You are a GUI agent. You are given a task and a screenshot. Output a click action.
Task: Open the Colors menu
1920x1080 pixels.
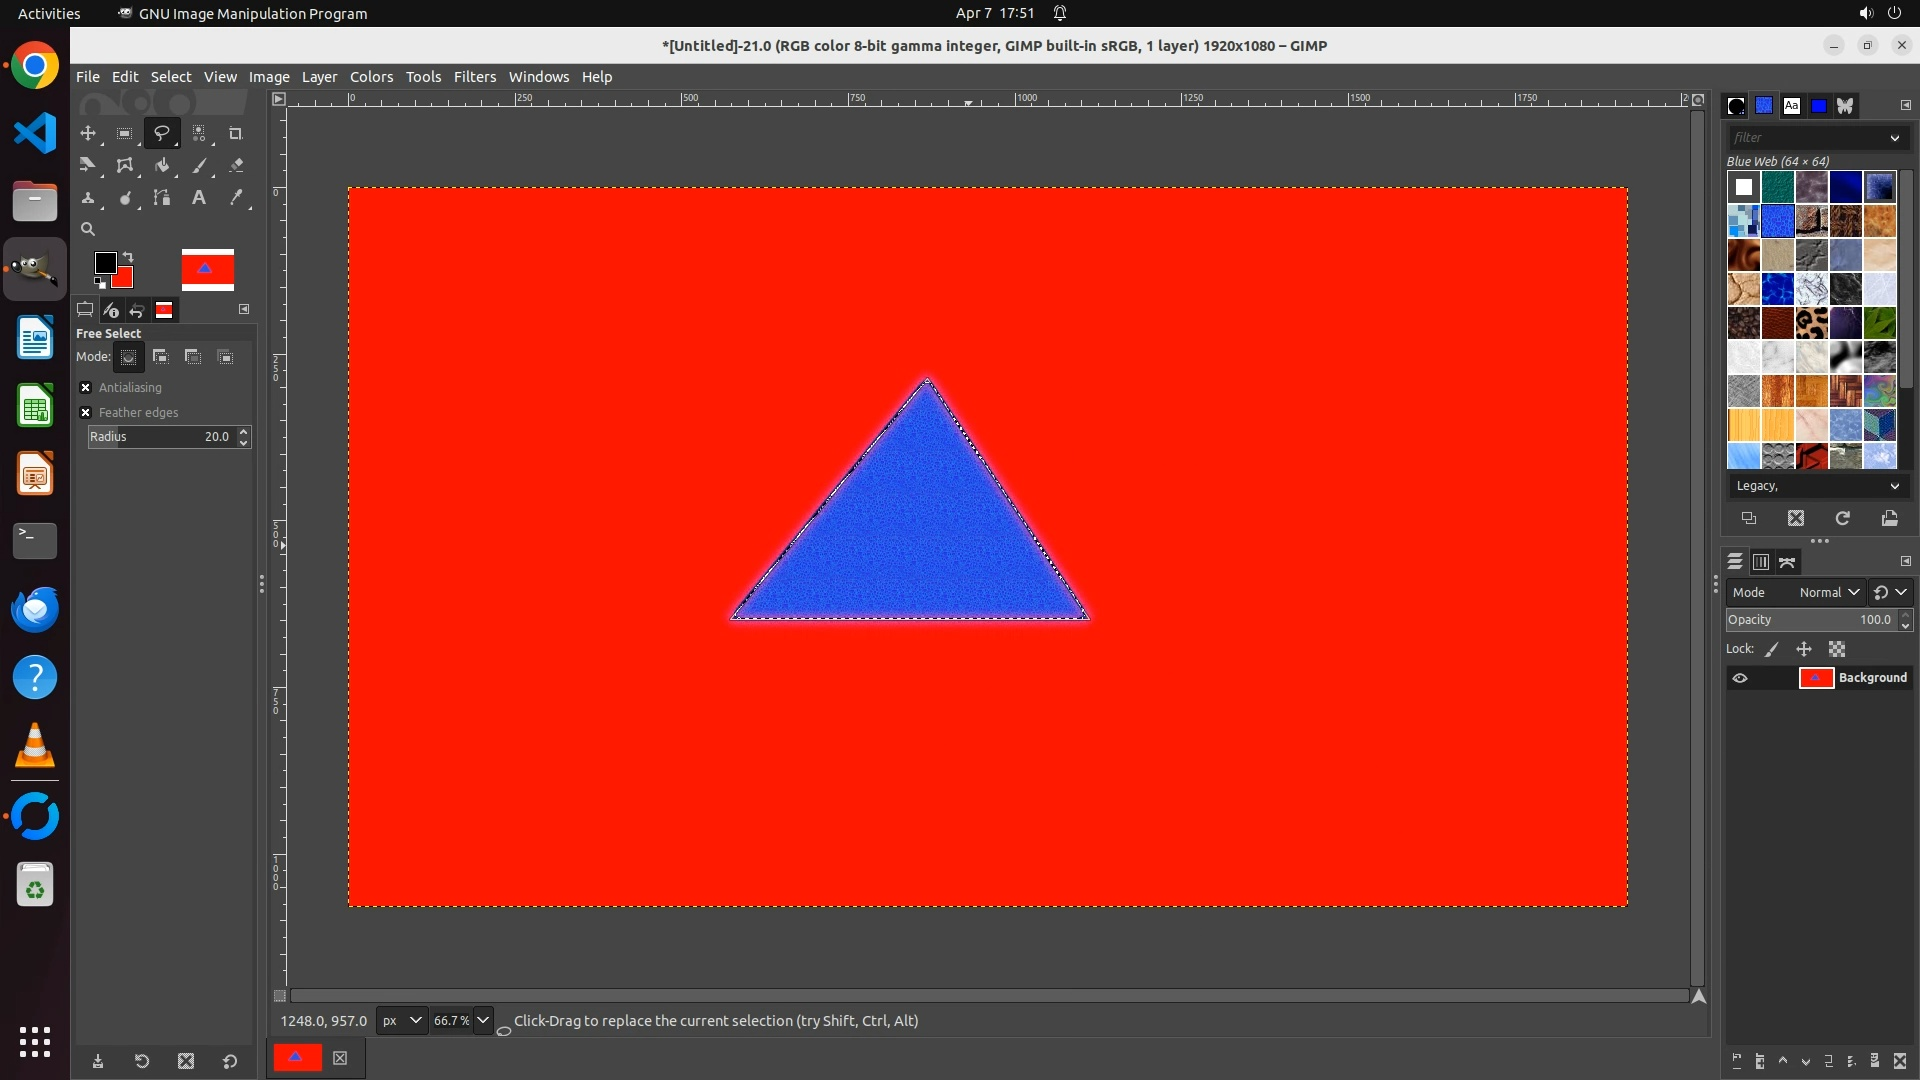(x=371, y=77)
